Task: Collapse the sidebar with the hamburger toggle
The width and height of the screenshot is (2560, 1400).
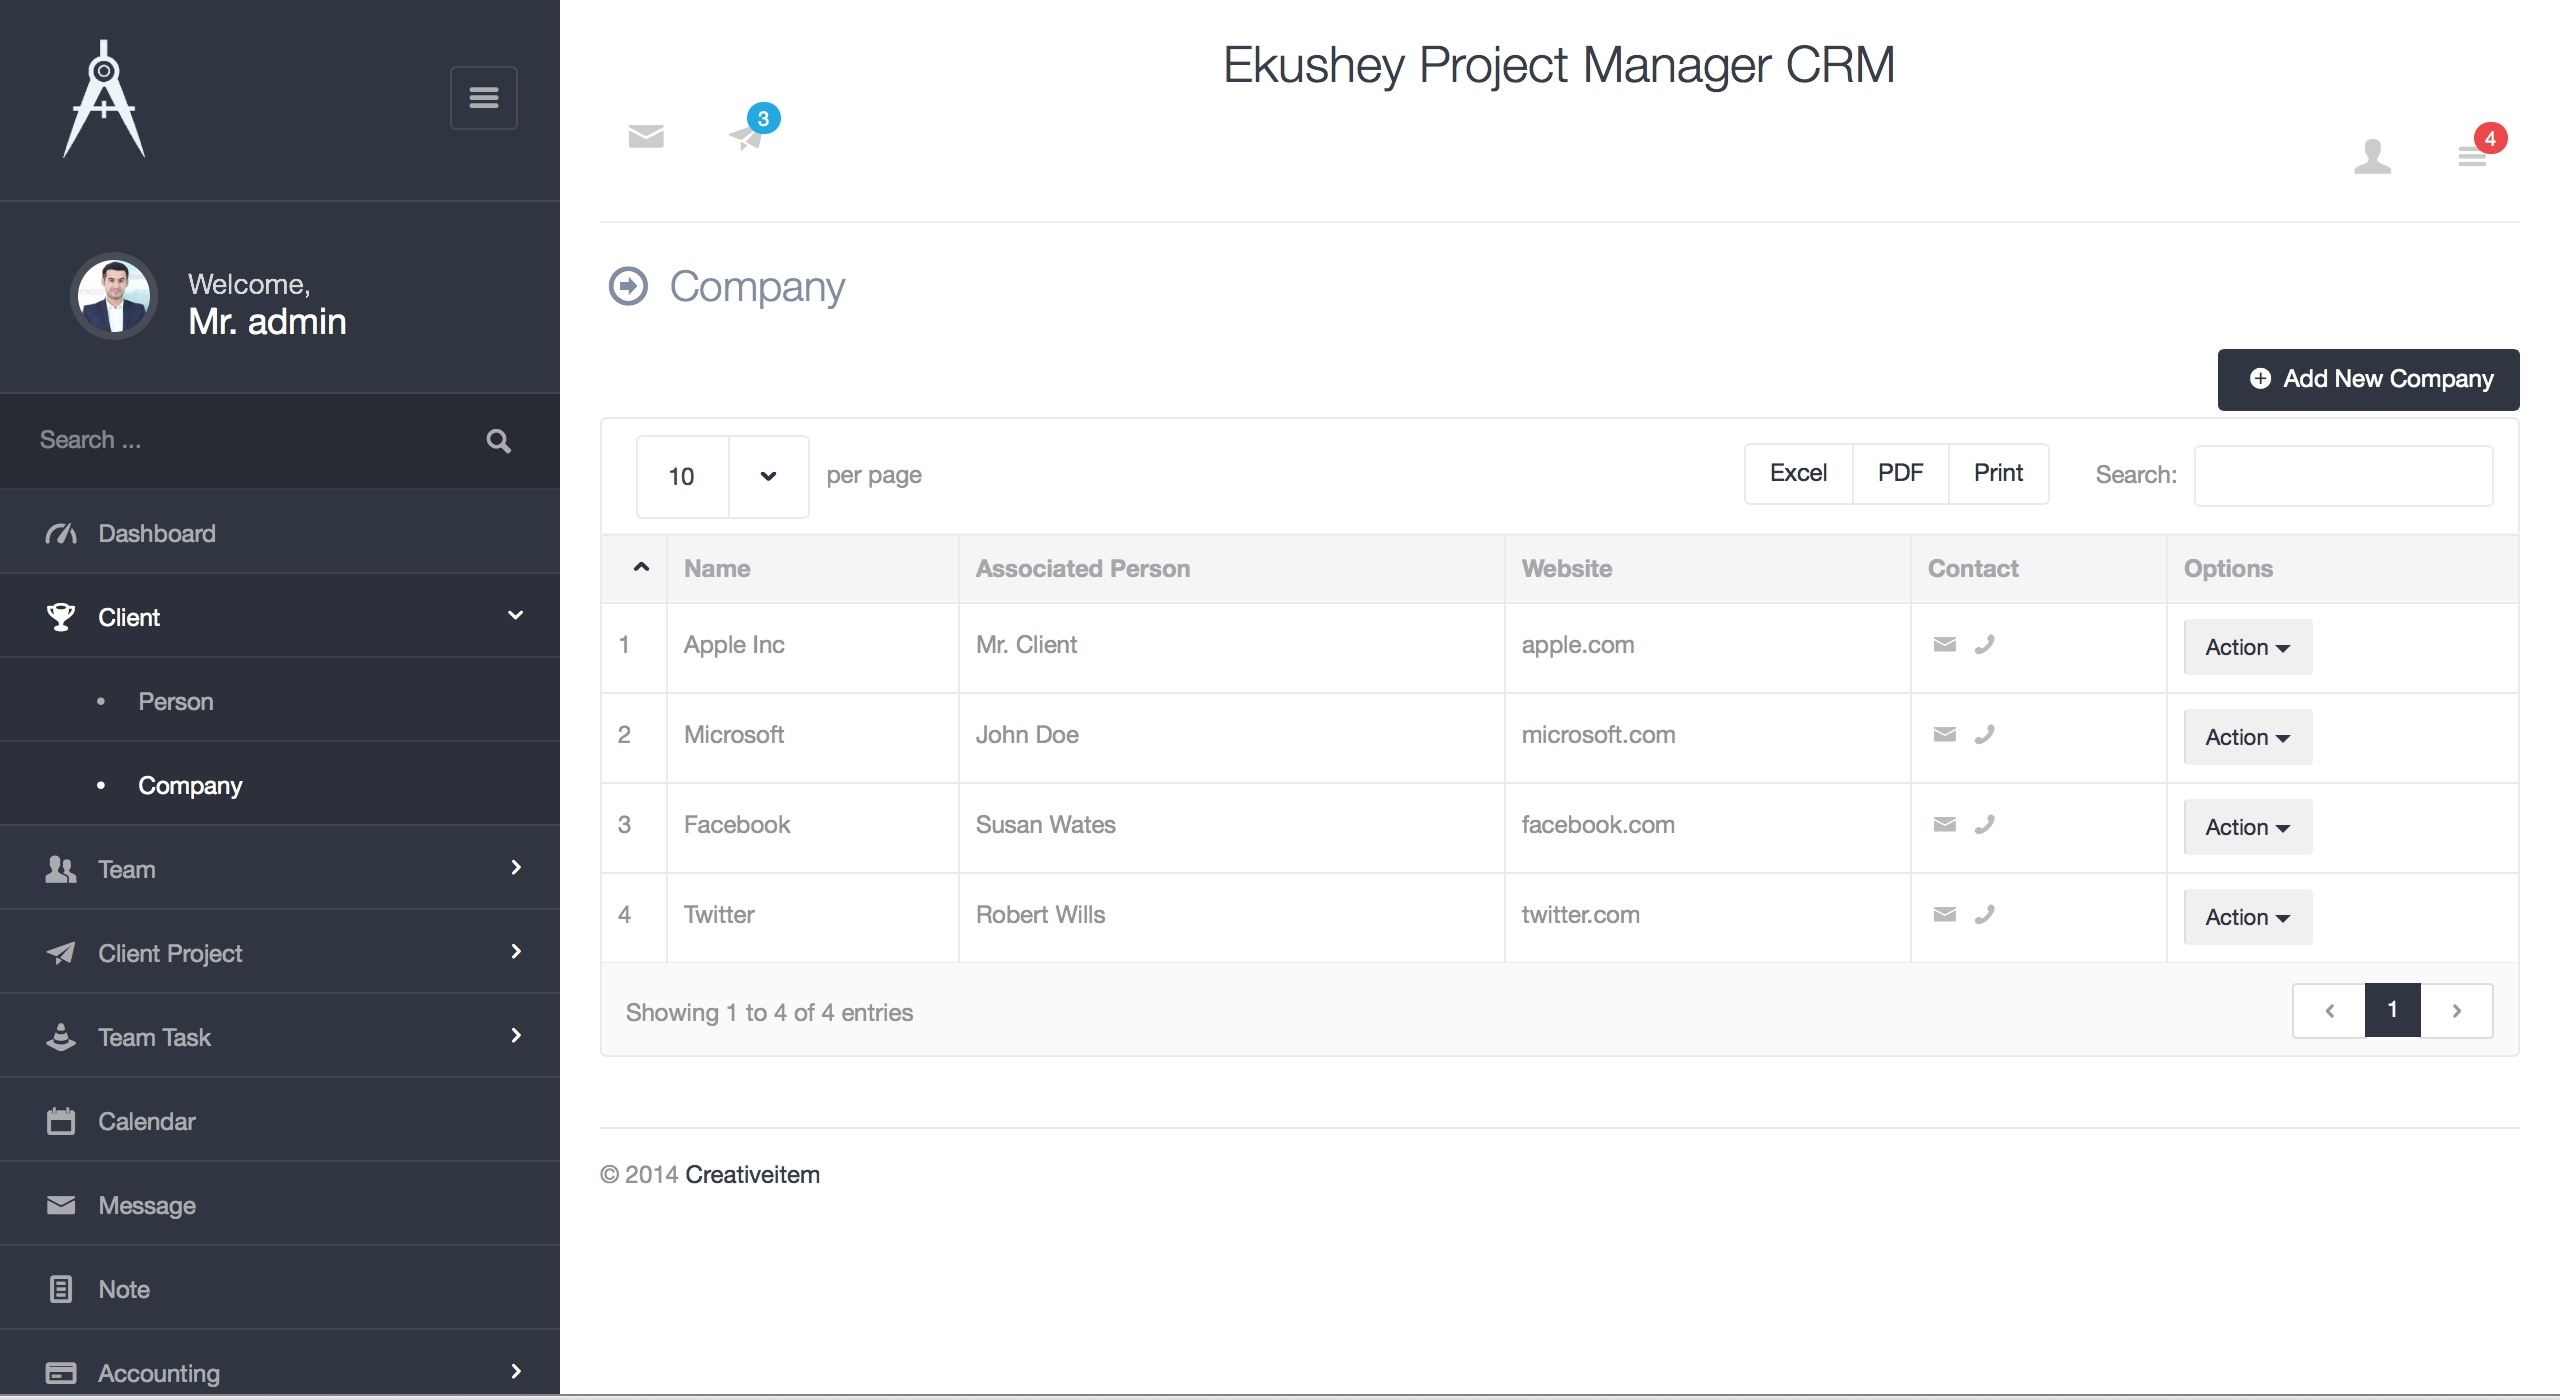Action: 484,97
